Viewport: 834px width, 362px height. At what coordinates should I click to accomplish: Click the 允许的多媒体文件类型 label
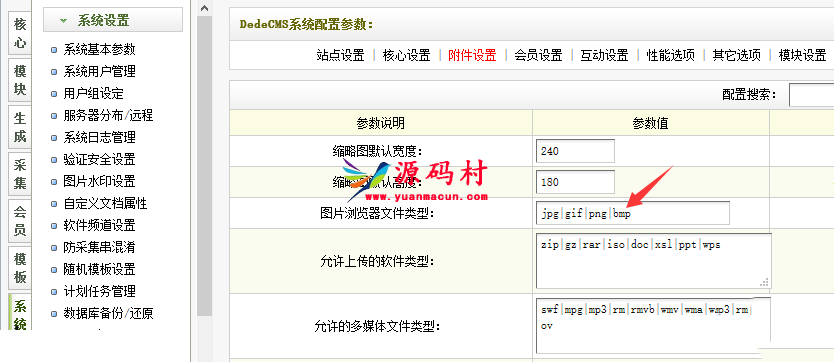point(377,326)
